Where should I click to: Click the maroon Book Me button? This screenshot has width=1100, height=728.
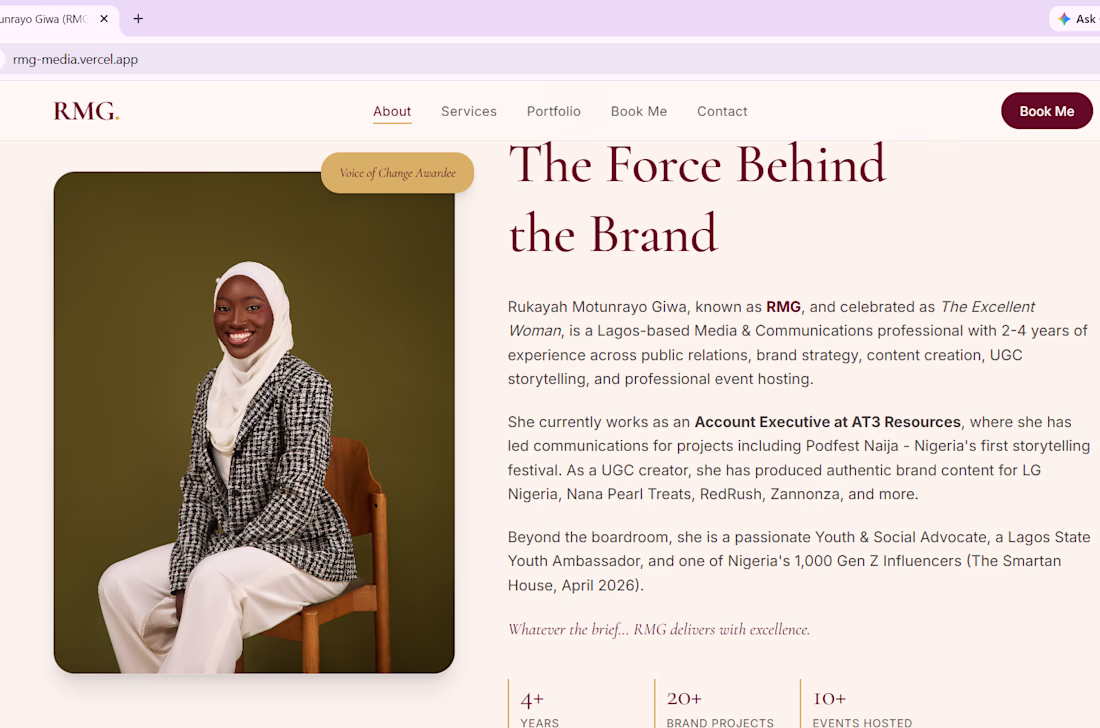(x=1047, y=111)
